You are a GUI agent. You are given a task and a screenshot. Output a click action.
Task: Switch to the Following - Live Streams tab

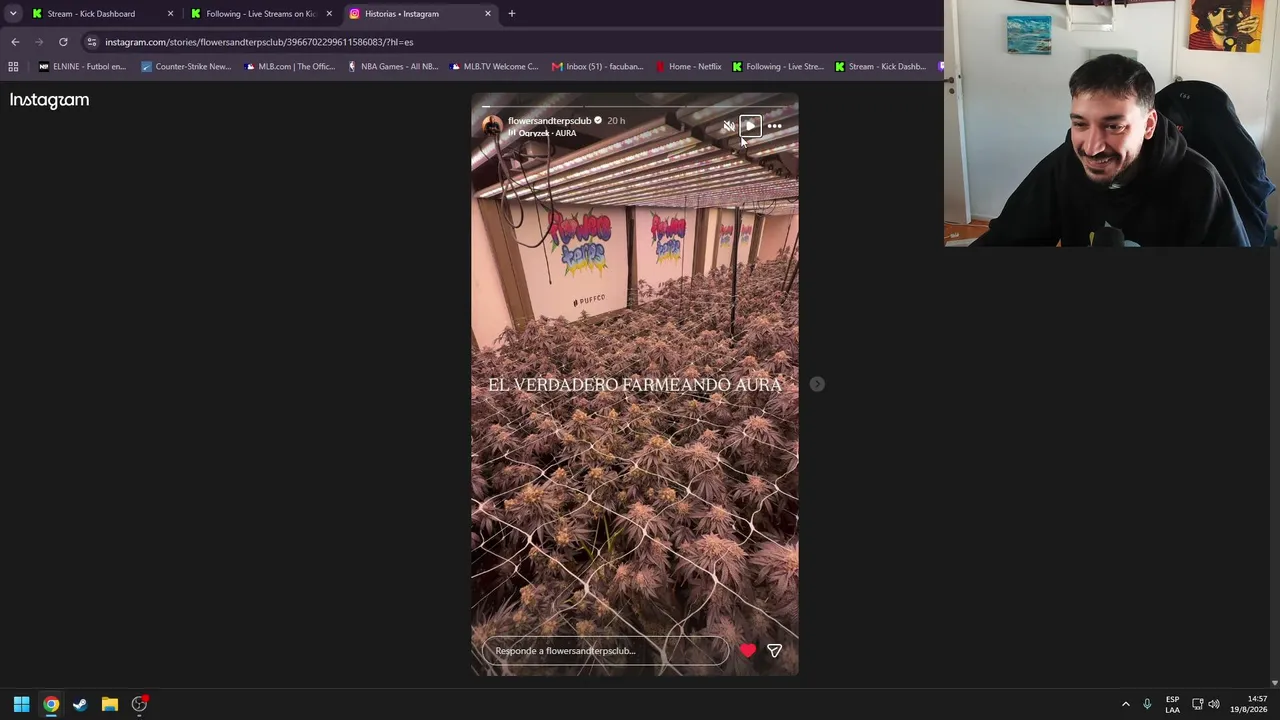point(260,14)
